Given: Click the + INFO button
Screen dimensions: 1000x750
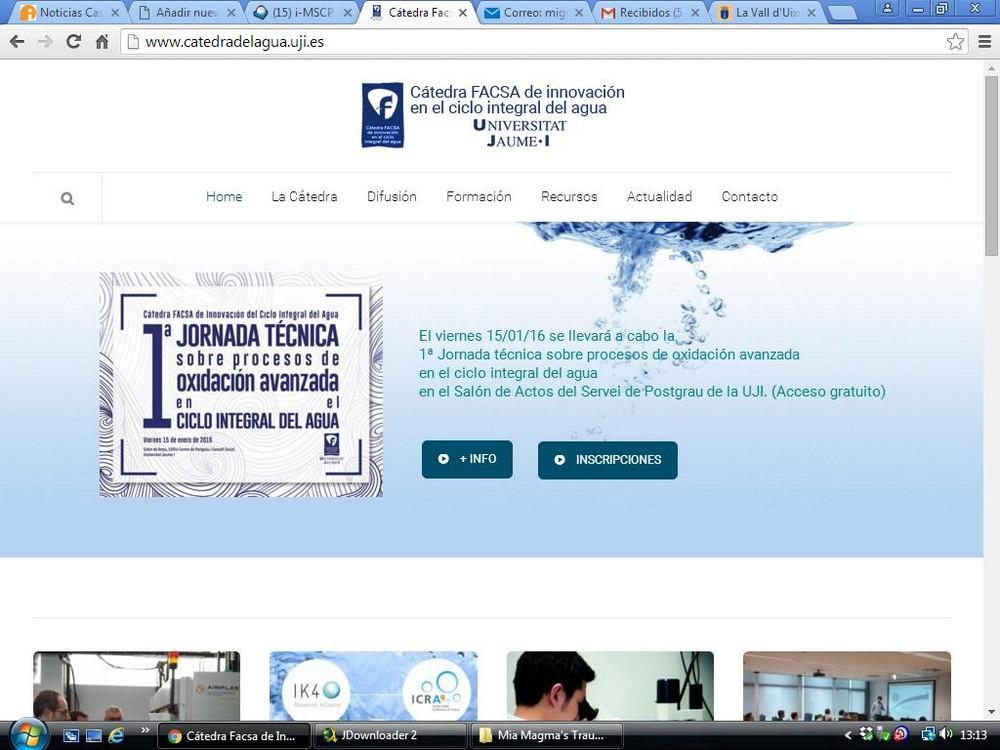Looking at the screenshot, I should pyautogui.click(x=467, y=459).
